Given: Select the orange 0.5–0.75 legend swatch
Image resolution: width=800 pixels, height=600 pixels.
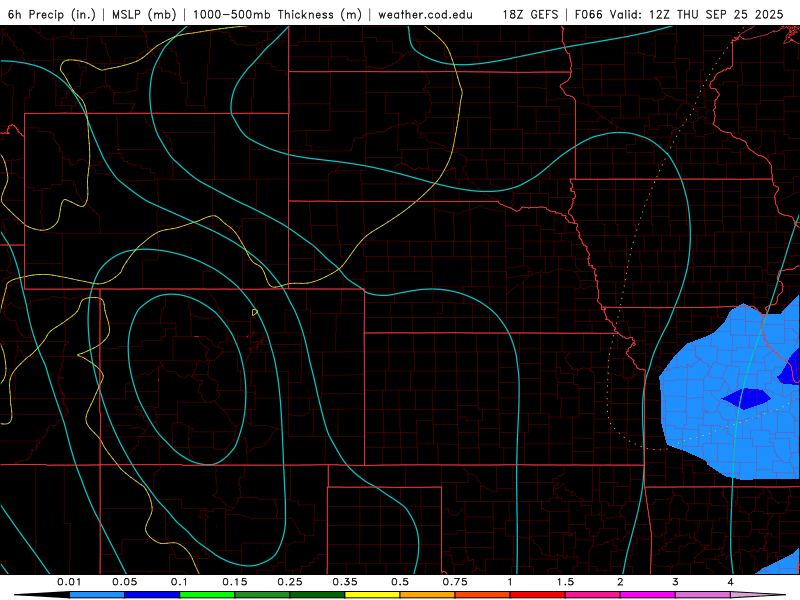Looking at the screenshot, I should click(x=428, y=595).
